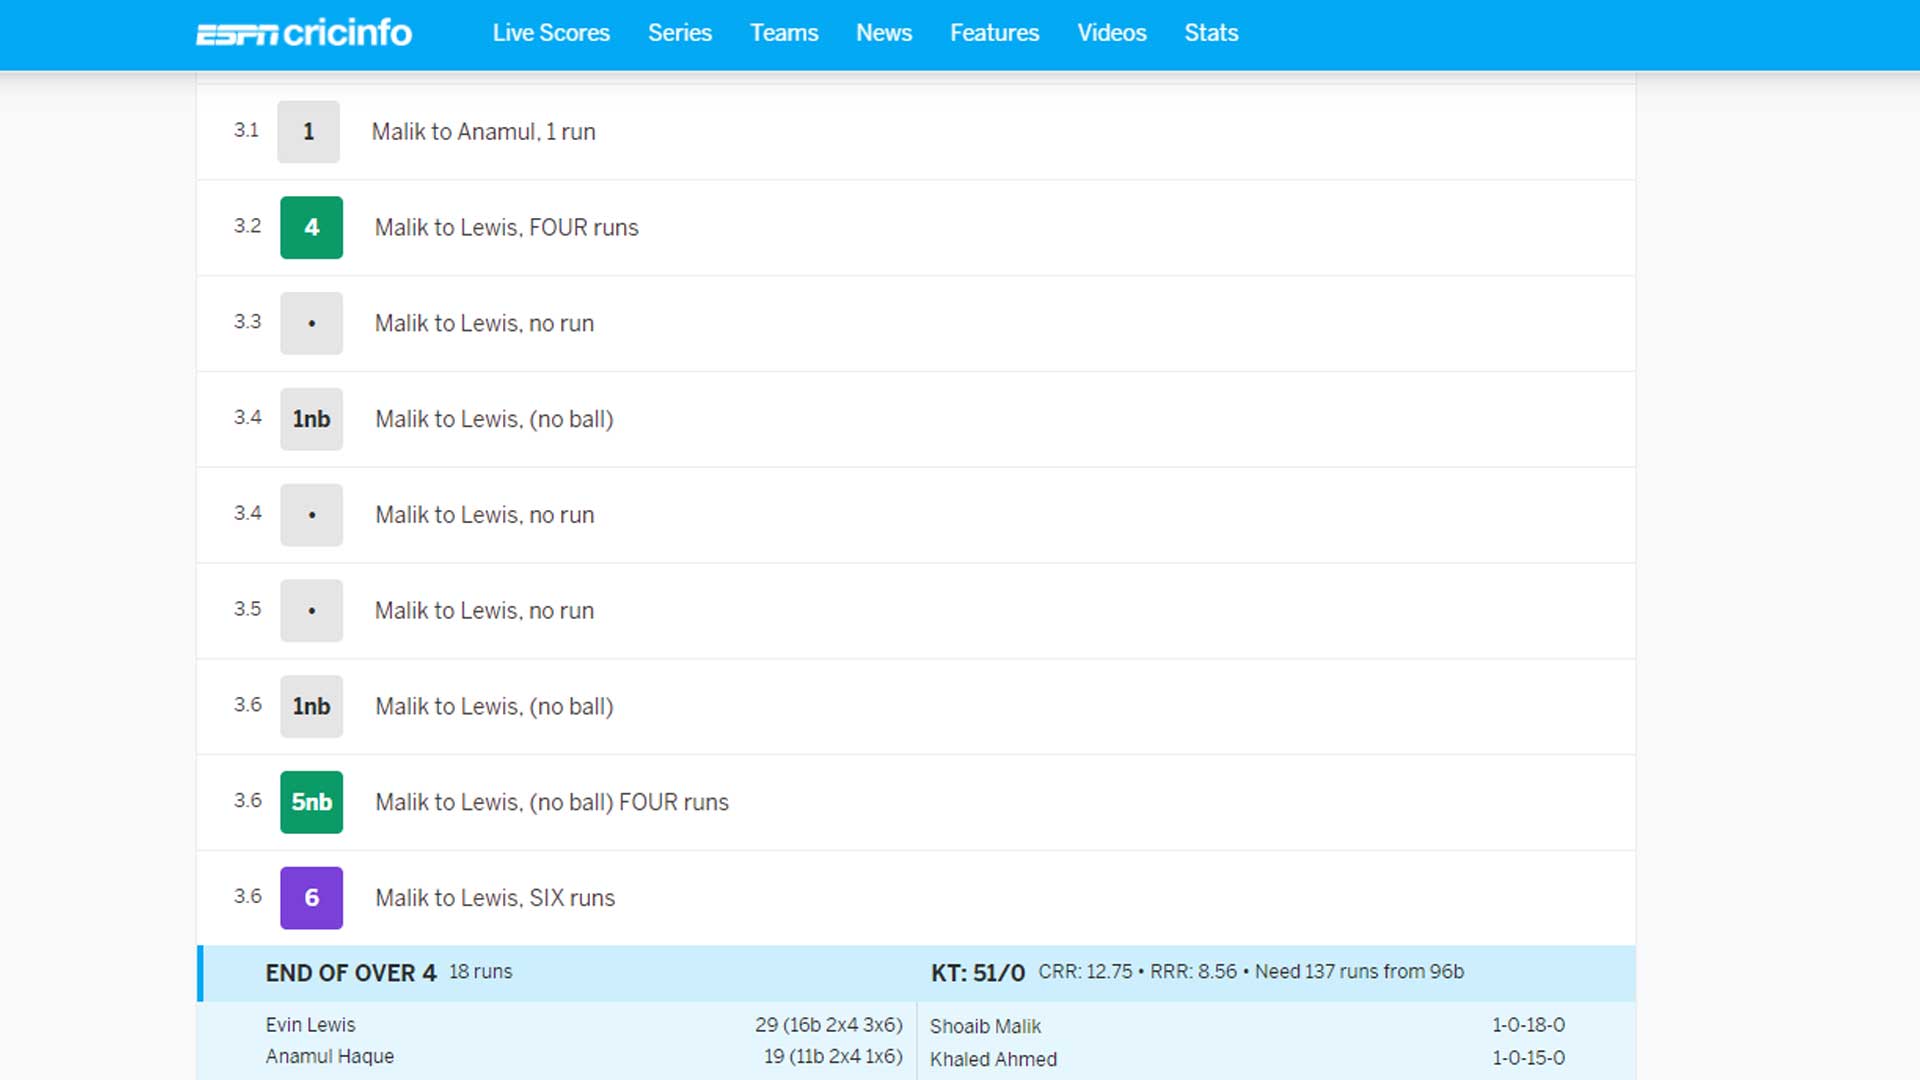The height and width of the screenshot is (1080, 1920).
Task: Click ball number 3.5
Action: click(247, 609)
